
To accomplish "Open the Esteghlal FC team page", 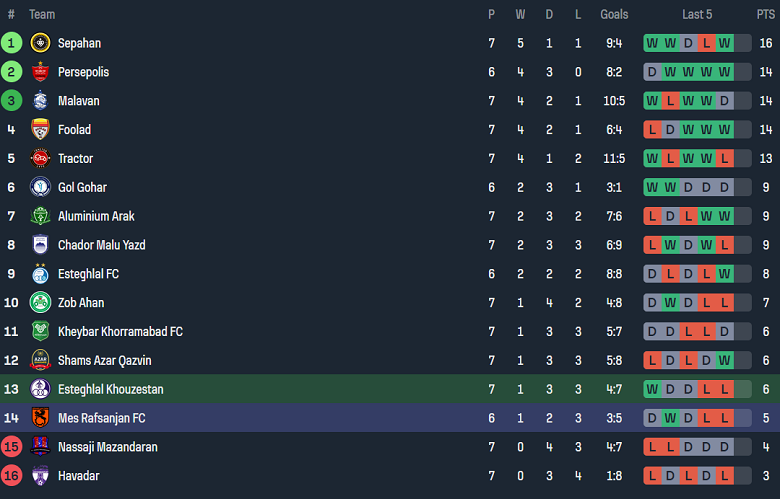I will click(88, 274).
